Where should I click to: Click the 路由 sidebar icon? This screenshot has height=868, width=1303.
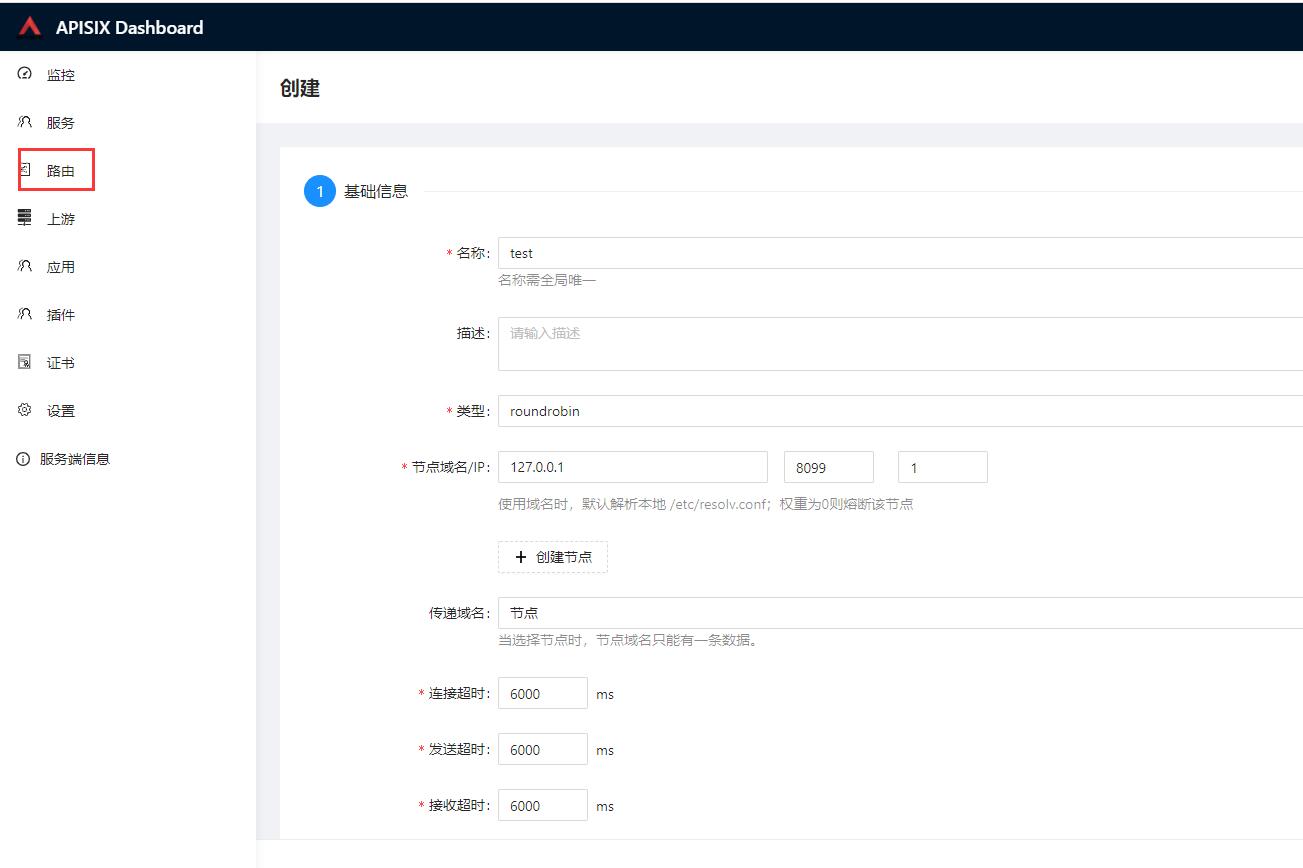point(25,170)
